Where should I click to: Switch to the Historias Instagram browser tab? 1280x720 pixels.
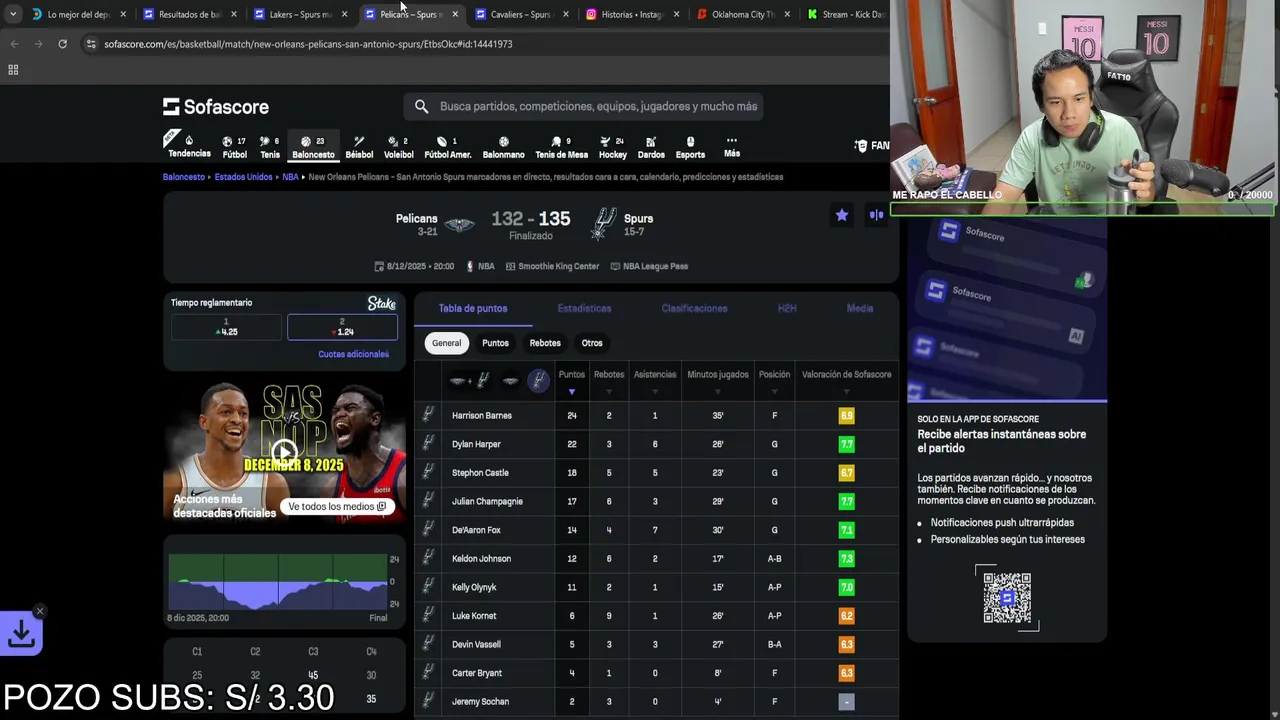[631, 14]
